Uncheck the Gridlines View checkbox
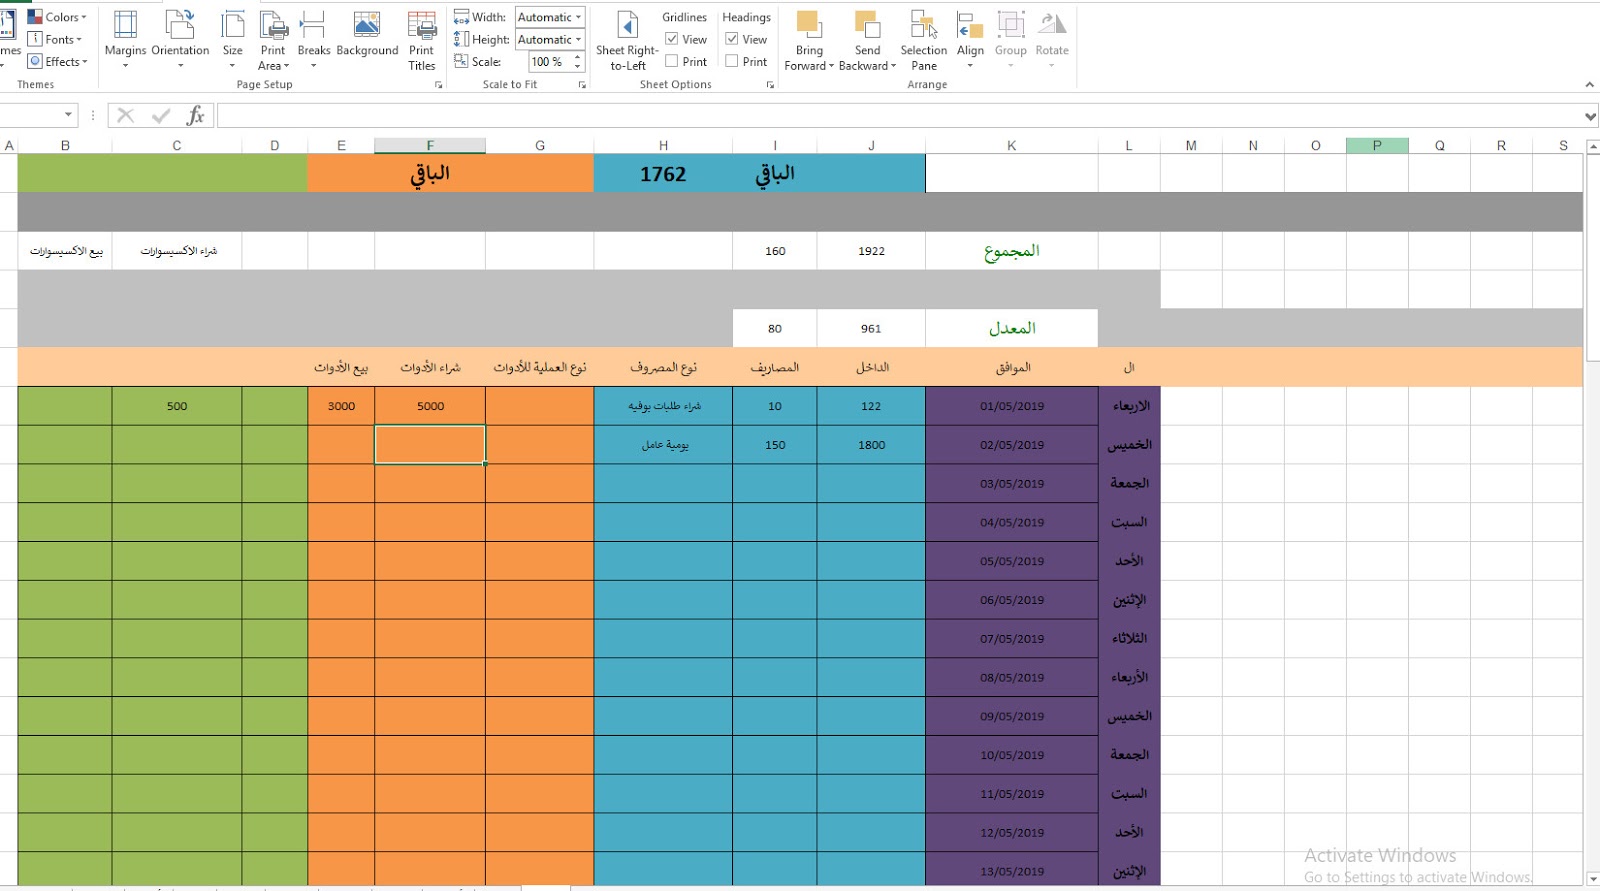The width and height of the screenshot is (1600, 891). (x=672, y=39)
